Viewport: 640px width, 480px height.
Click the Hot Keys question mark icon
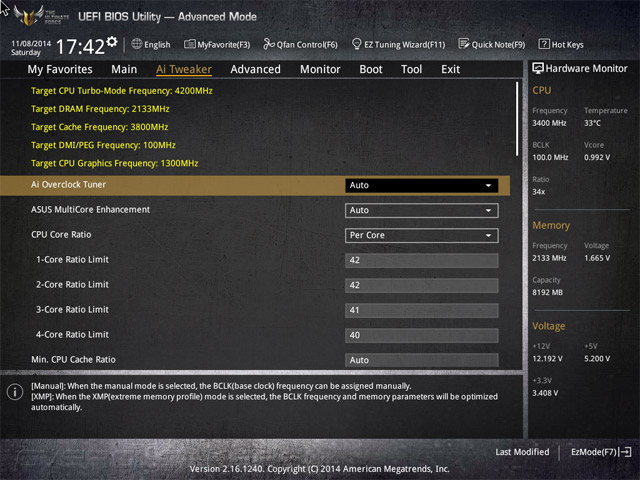point(544,44)
